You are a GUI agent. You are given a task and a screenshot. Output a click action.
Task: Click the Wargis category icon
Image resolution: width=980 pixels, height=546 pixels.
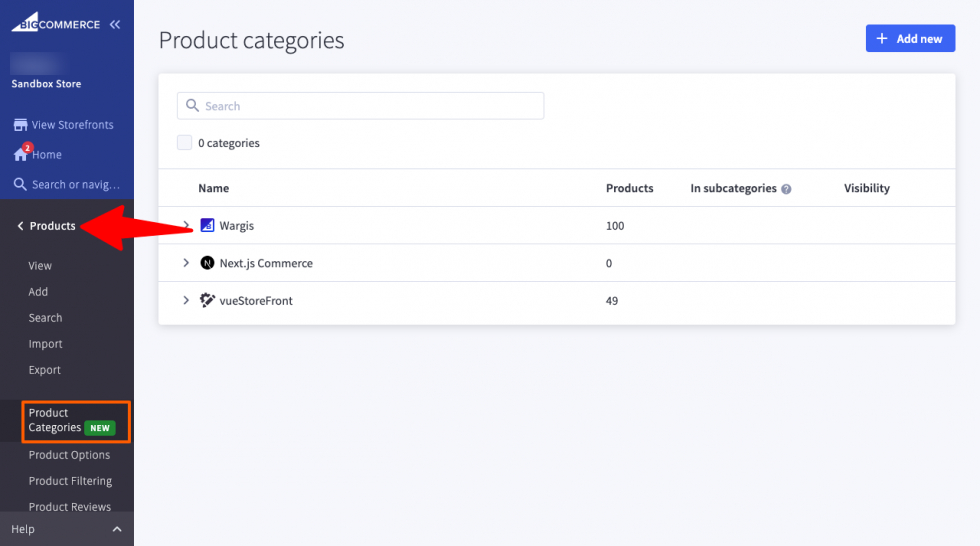(207, 226)
